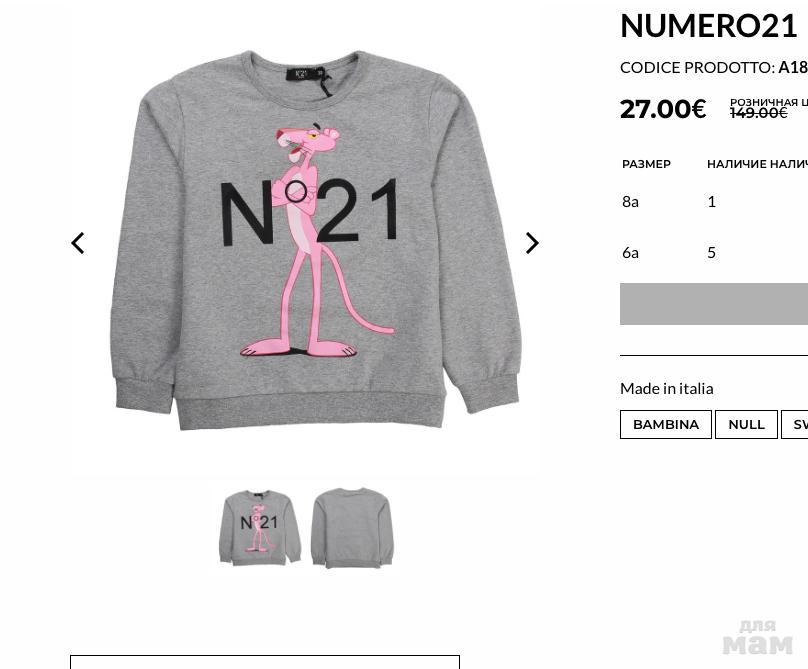
Task: Click the main sweatshirt product image
Action: click(315, 240)
